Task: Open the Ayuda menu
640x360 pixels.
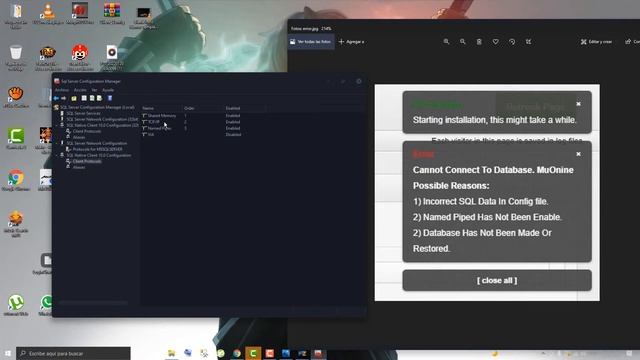Action: 108,90
